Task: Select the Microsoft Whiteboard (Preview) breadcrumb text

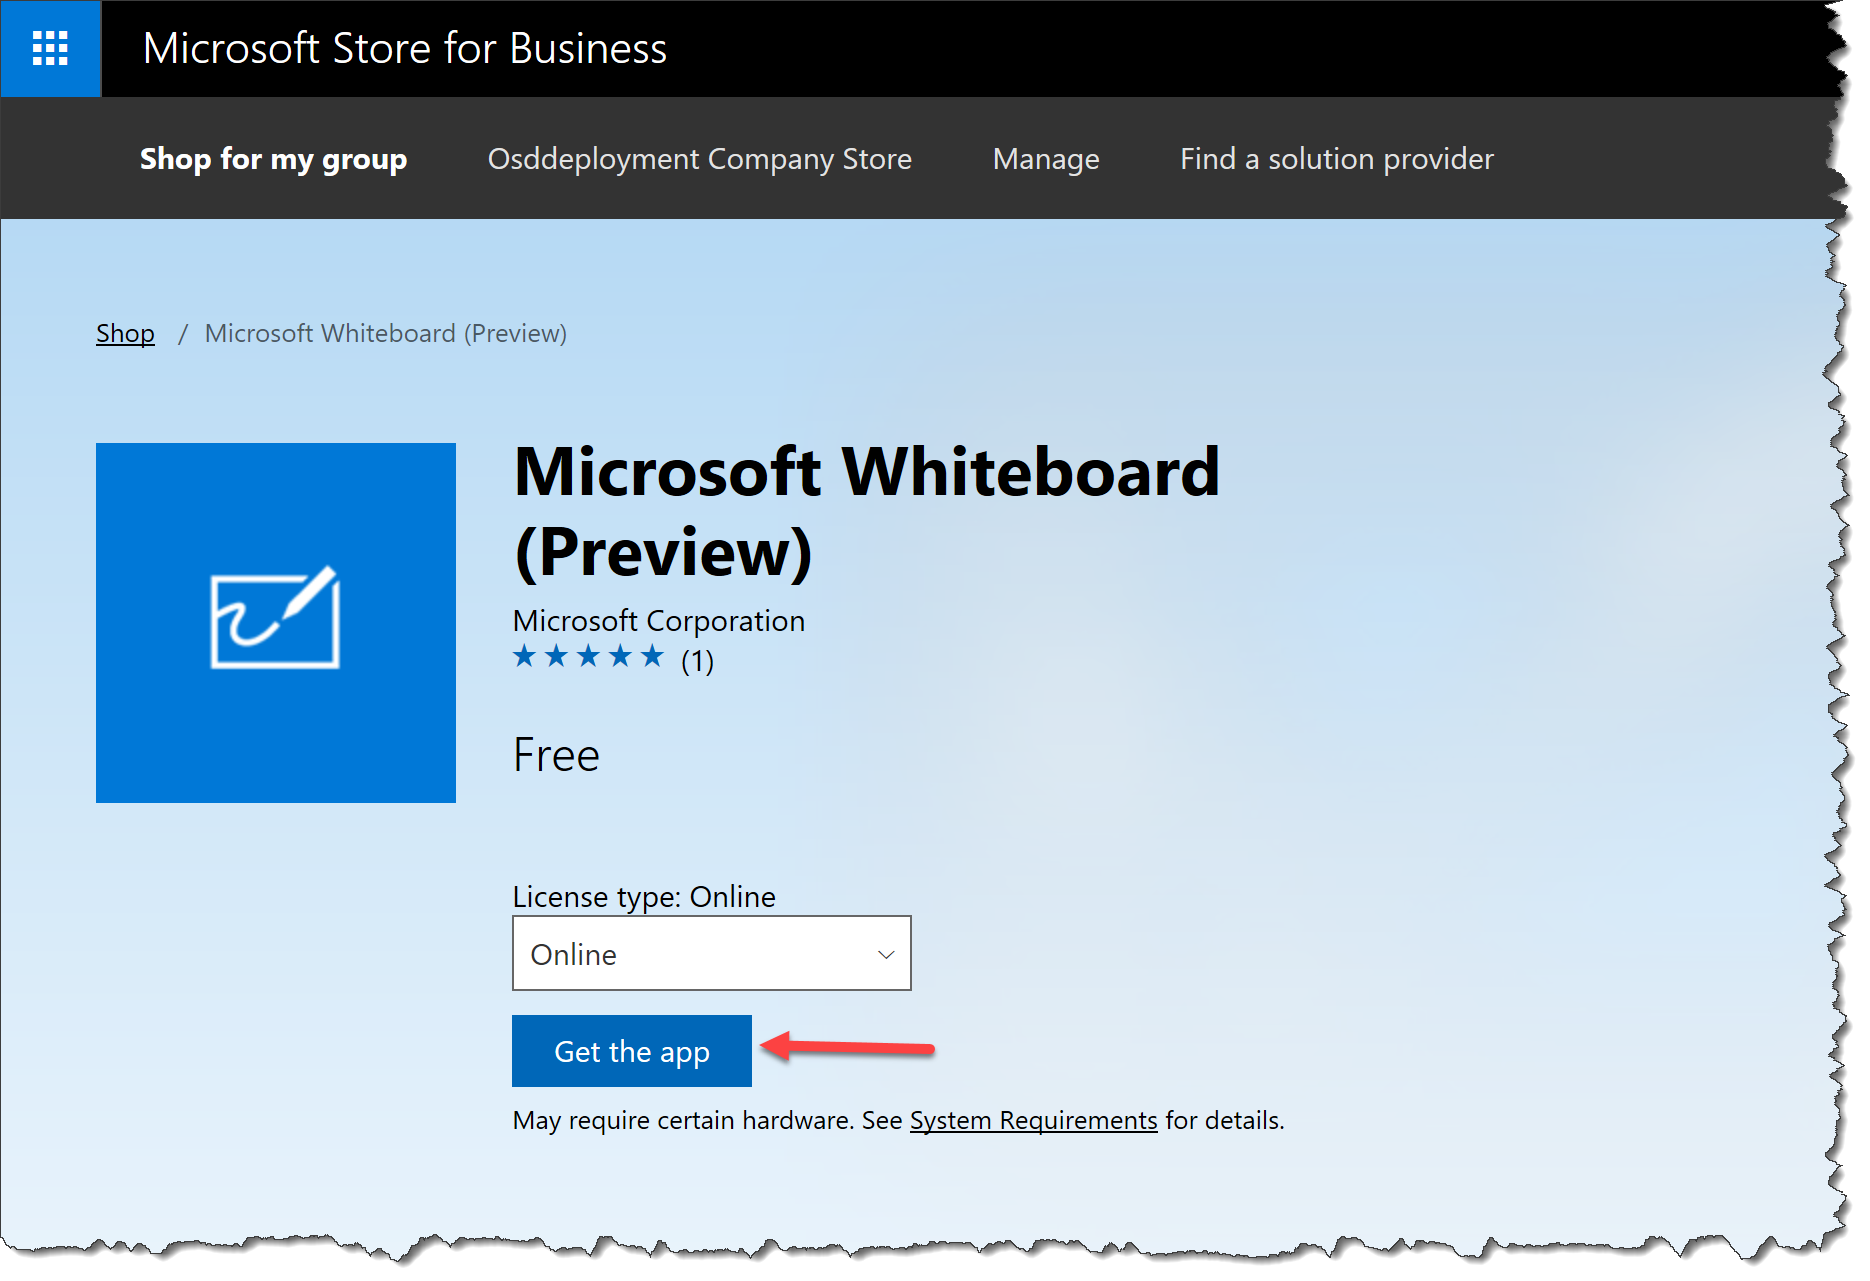Action: pos(385,333)
